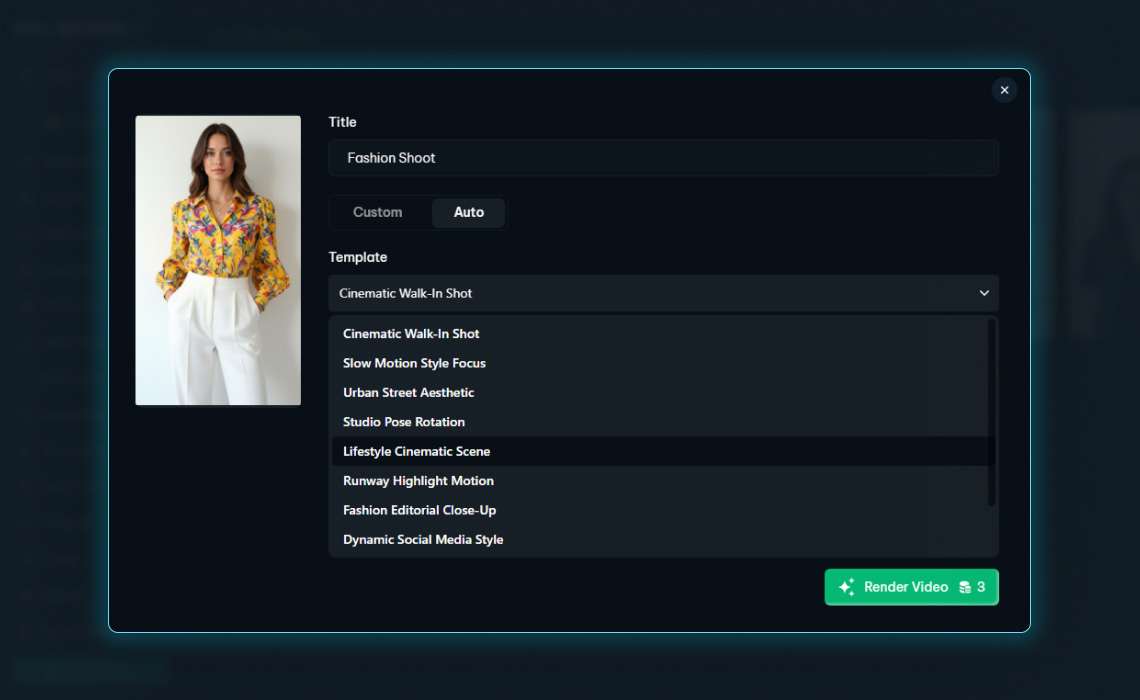Viewport: 1140px width, 700px height.
Task: Pick the Dynamic Social Media Style template
Action: coord(423,539)
